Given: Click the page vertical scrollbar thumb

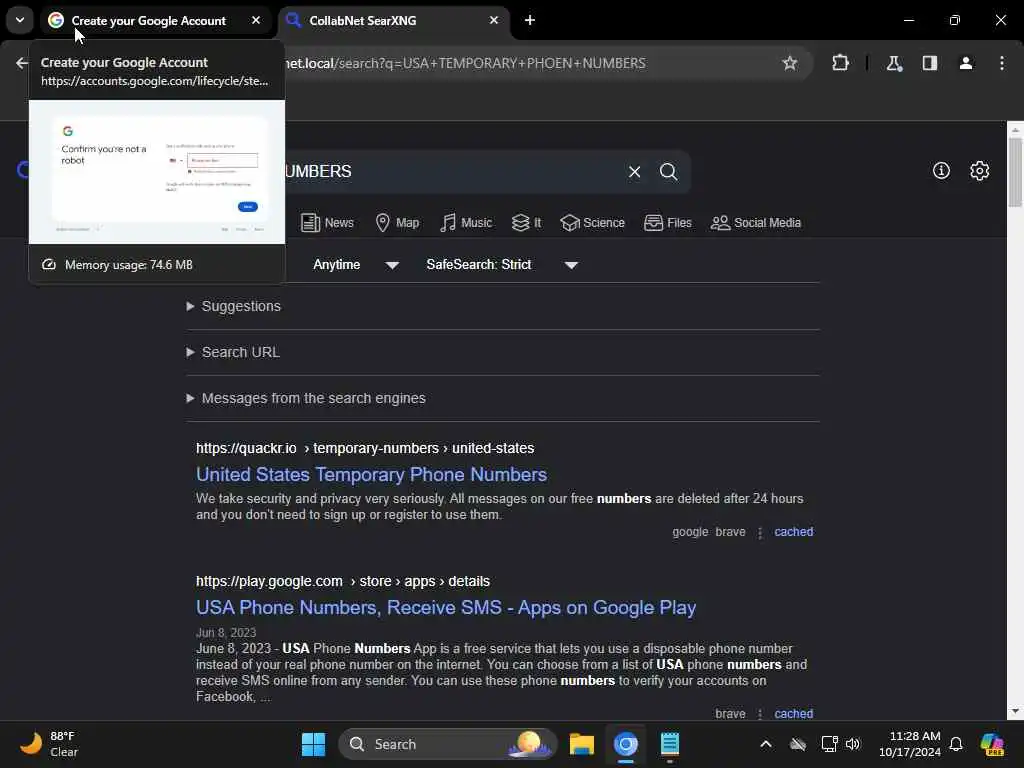Looking at the screenshot, I should [1015, 172].
